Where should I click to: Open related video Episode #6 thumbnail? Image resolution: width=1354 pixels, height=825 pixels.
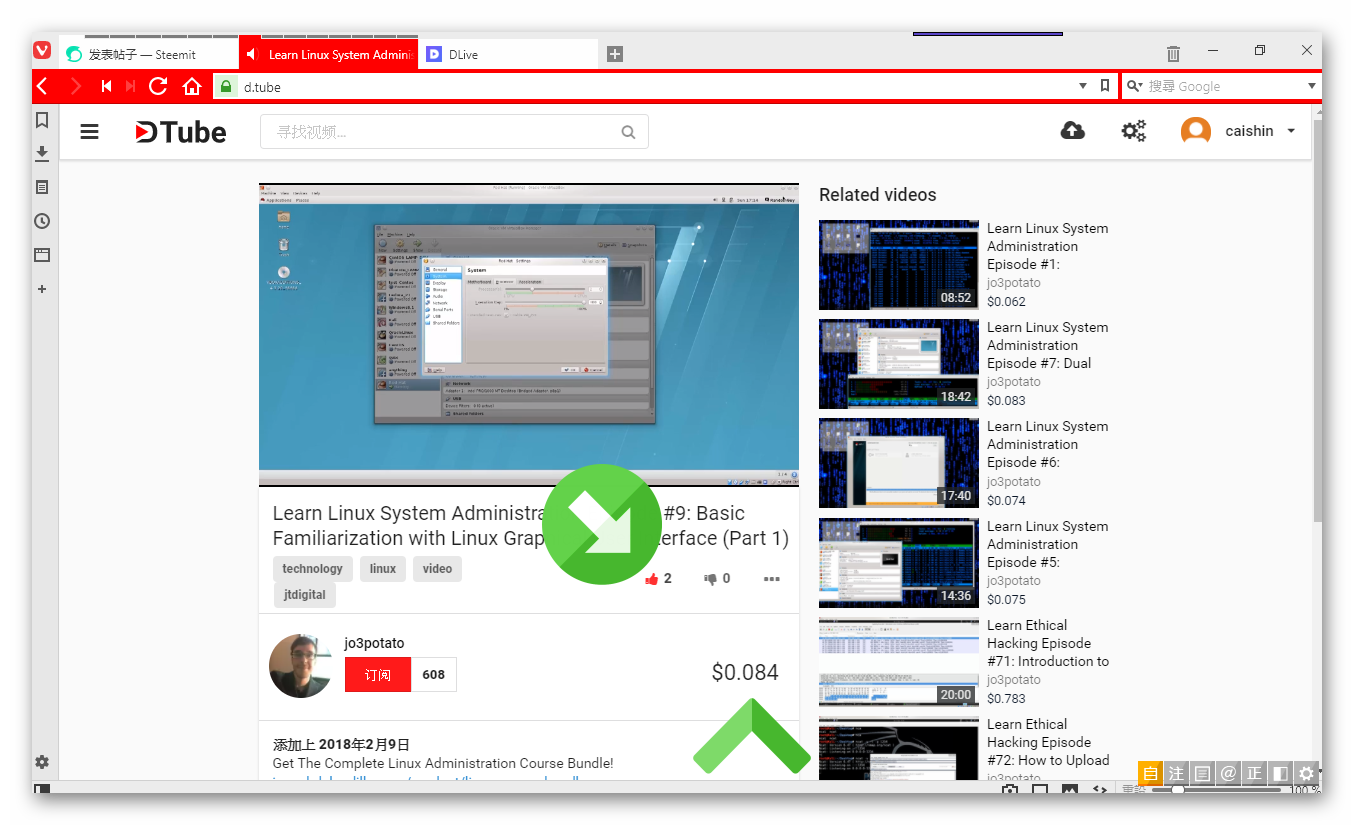[899, 463]
